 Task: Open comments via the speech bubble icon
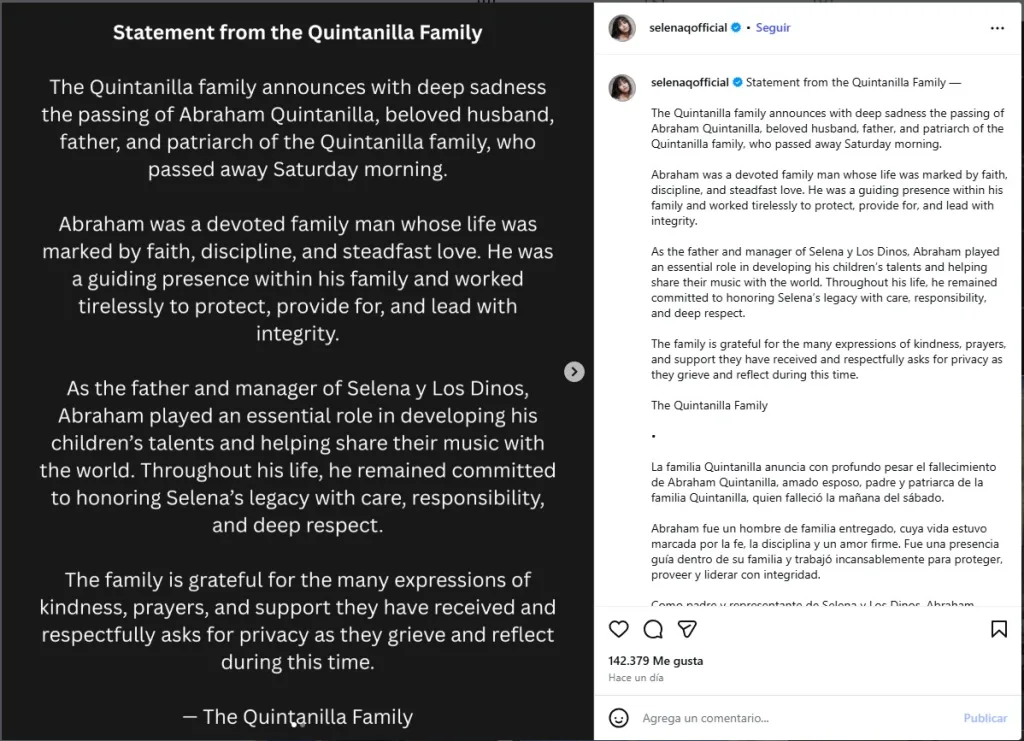point(654,629)
